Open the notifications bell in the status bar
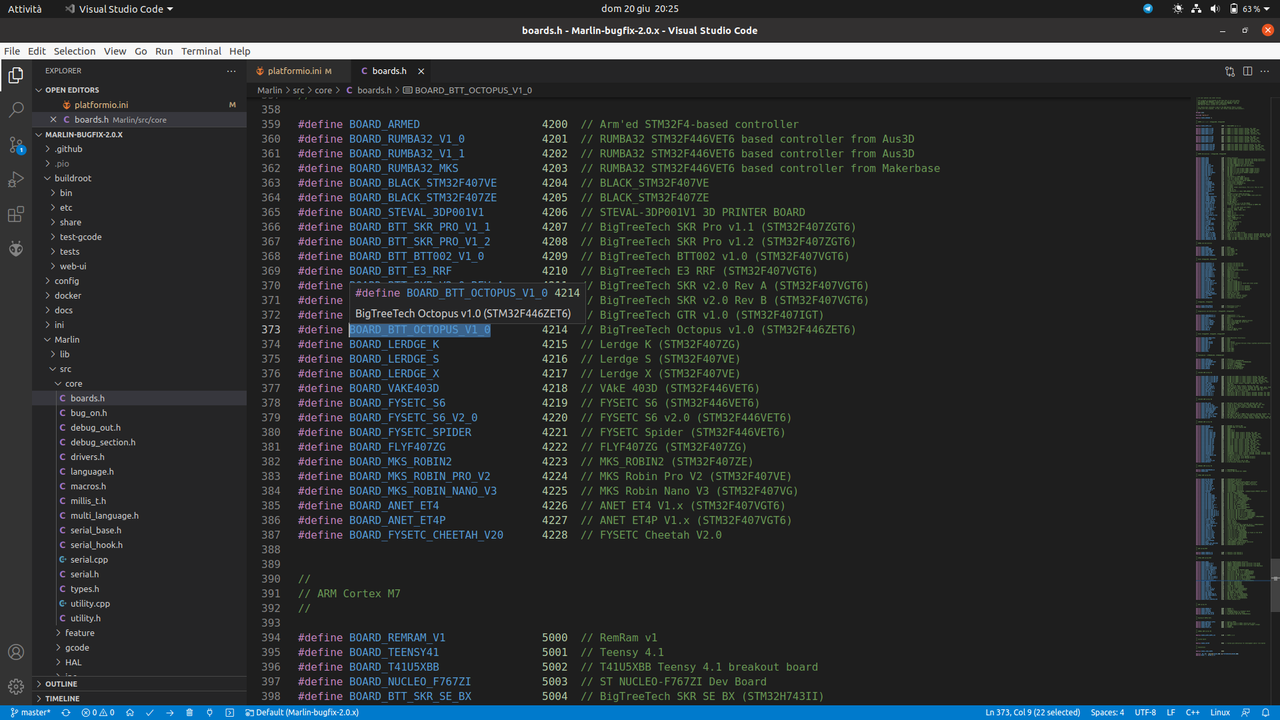 1268,712
